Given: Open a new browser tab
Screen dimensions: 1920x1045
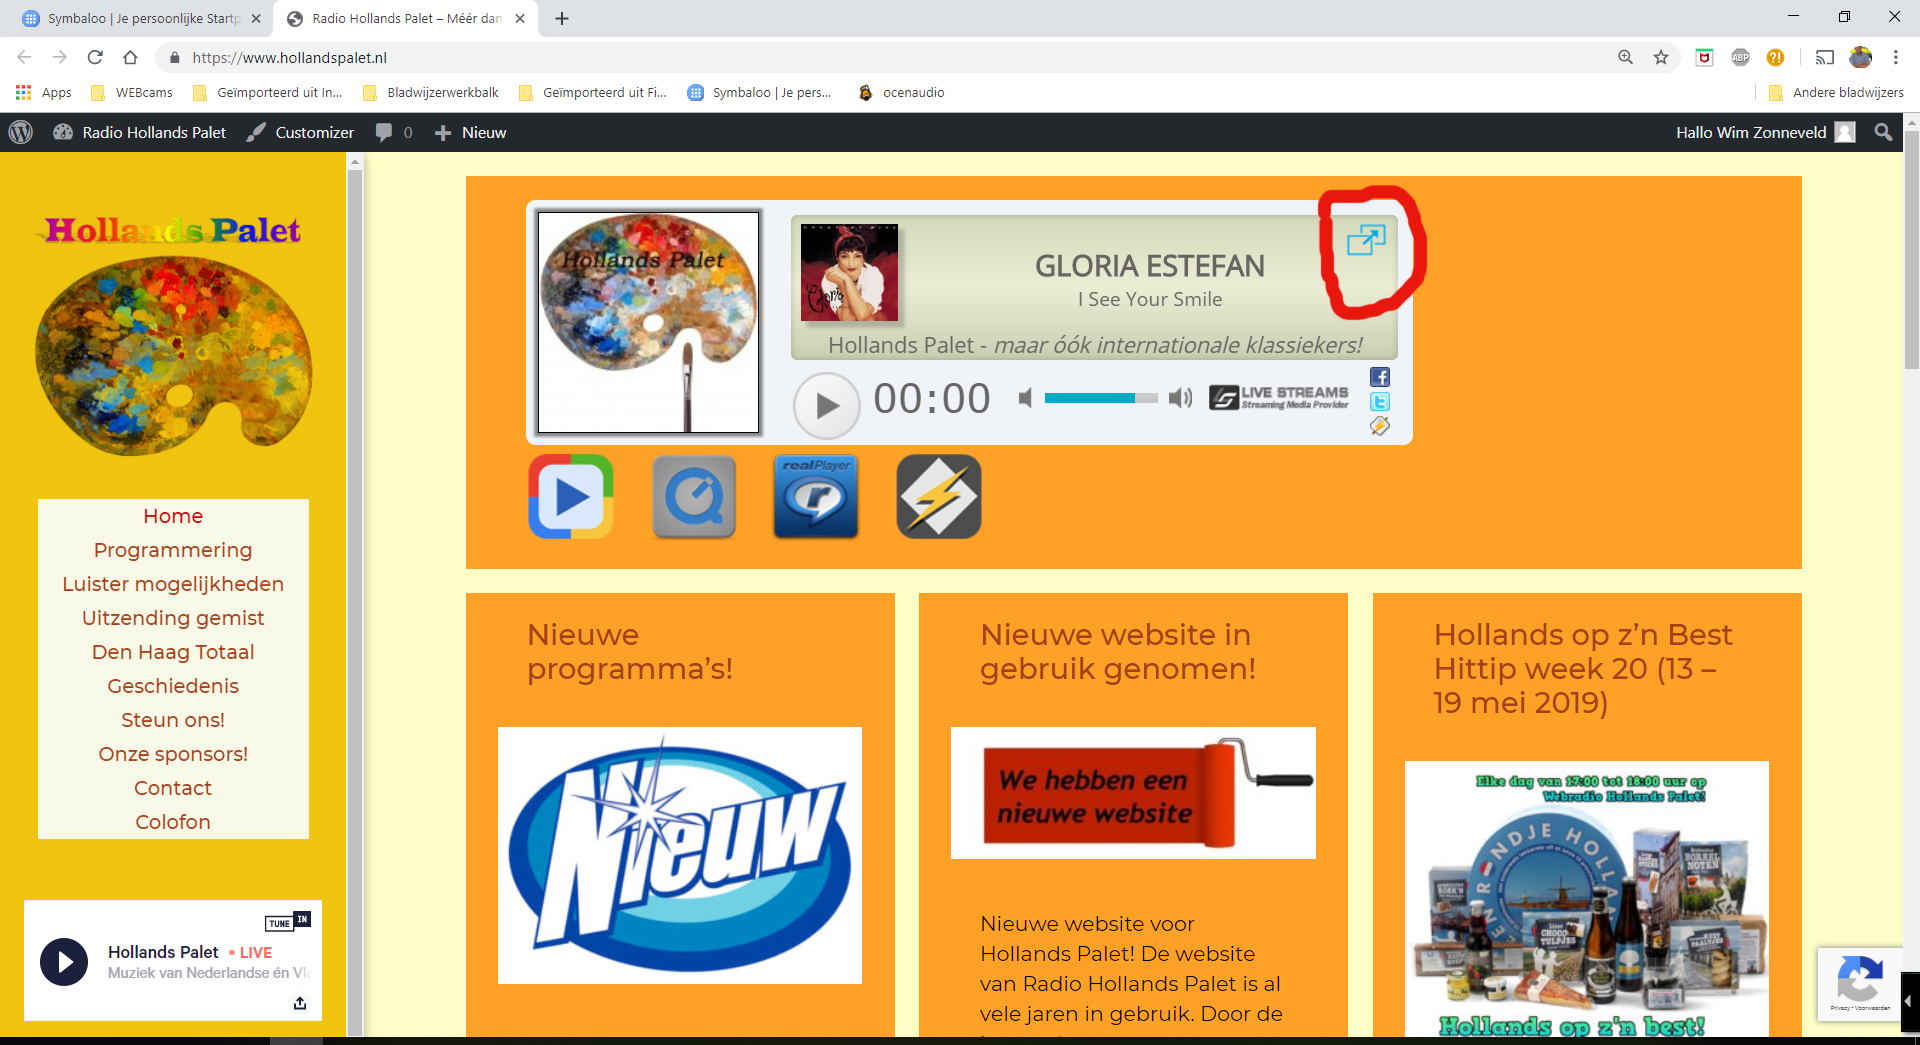Looking at the screenshot, I should coord(562,18).
